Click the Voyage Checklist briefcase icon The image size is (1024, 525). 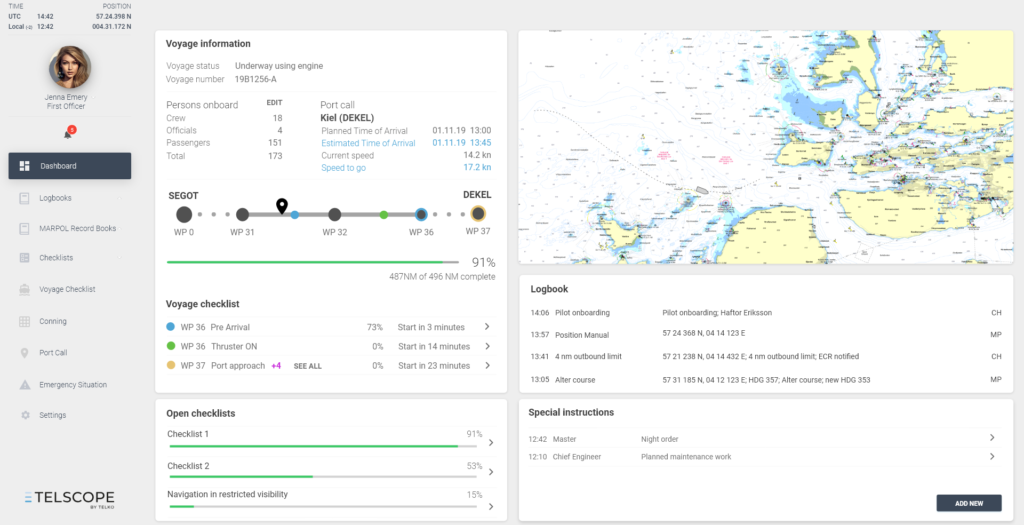point(24,289)
